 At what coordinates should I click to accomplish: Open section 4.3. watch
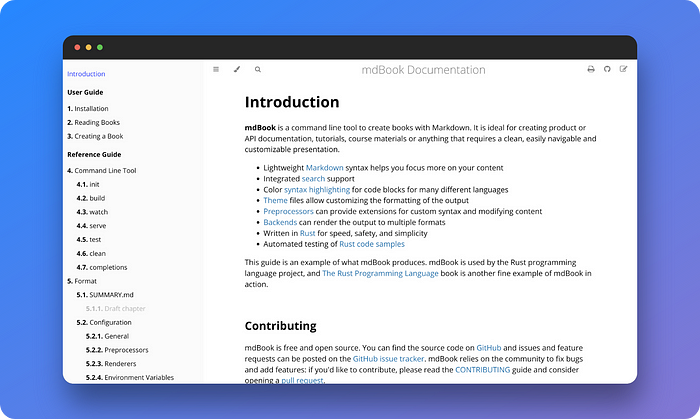[92, 212]
